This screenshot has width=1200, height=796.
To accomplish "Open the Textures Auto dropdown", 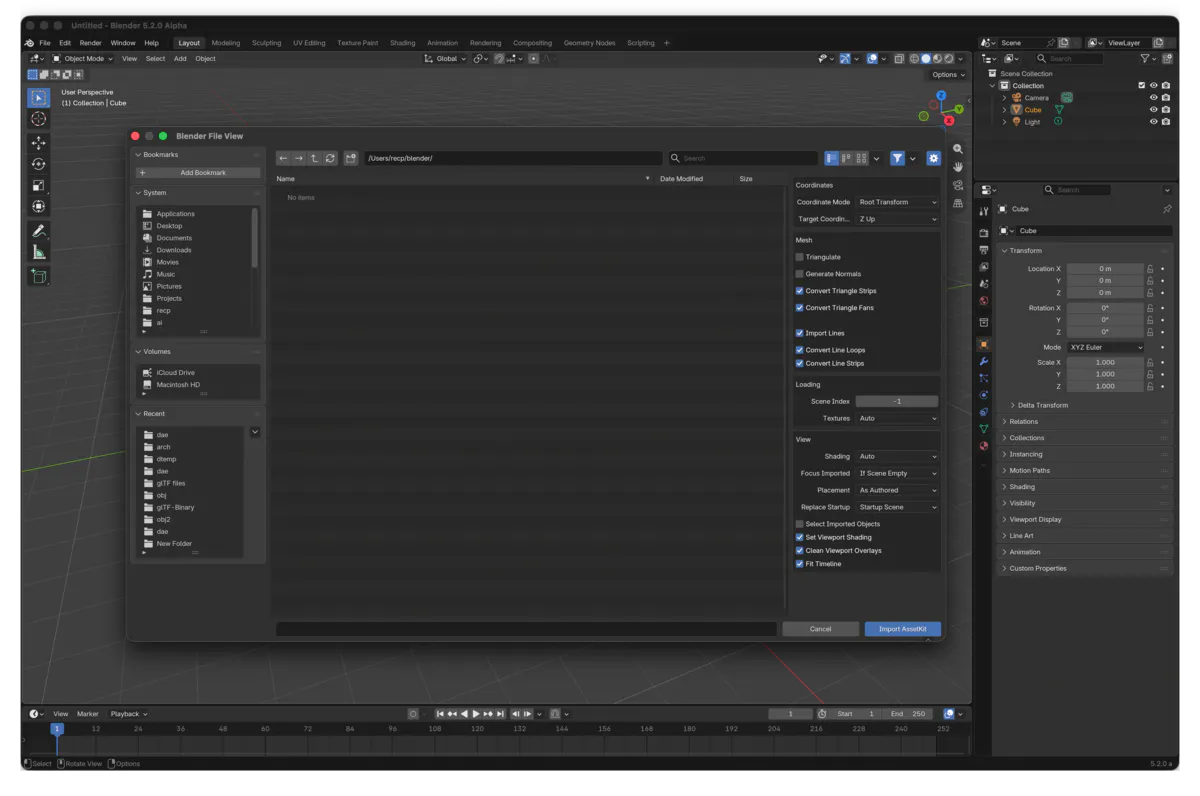I will [897, 418].
